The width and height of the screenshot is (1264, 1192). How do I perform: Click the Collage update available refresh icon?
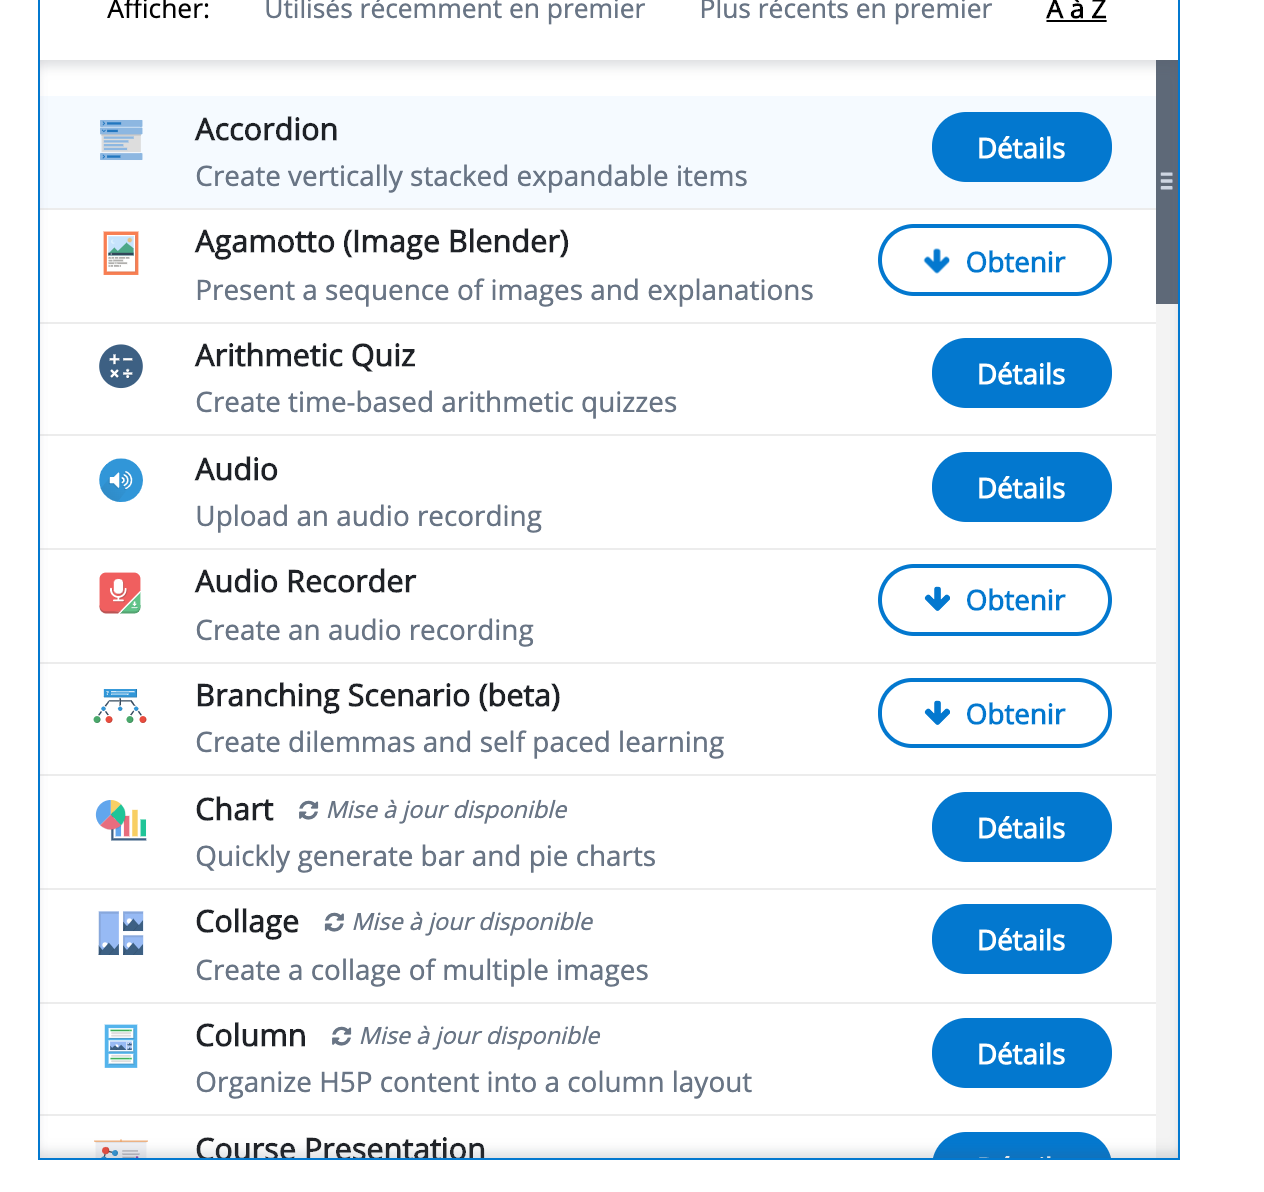pos(335,922)
